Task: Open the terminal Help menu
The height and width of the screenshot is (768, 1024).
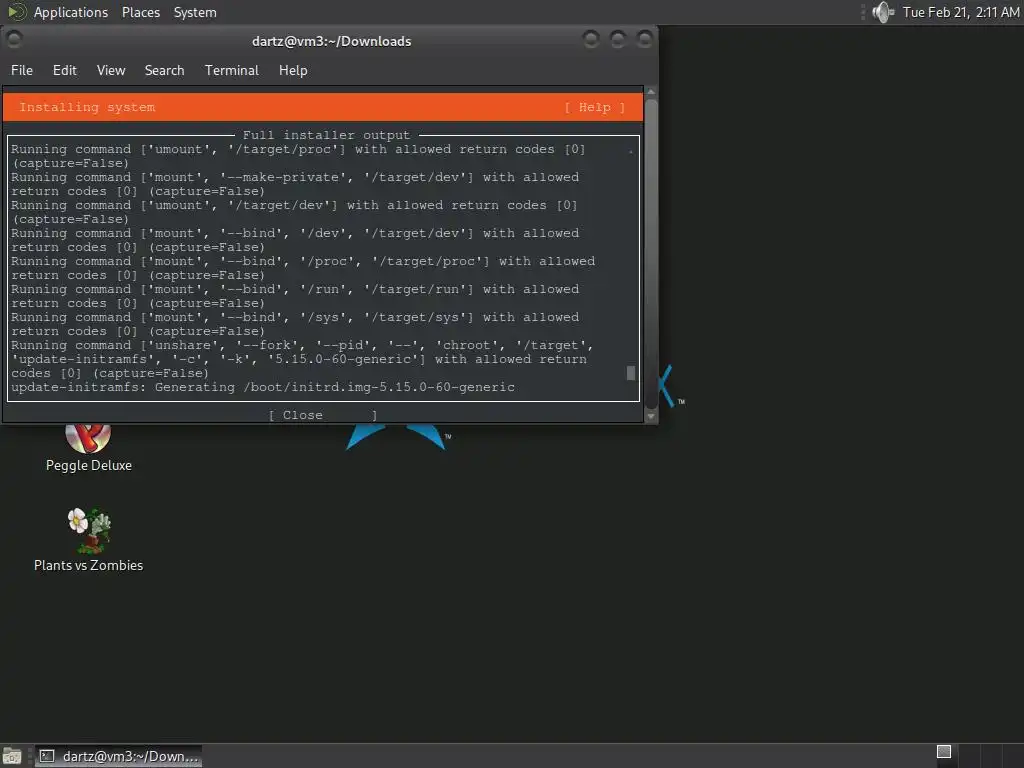Action: [x=293, y=71]
